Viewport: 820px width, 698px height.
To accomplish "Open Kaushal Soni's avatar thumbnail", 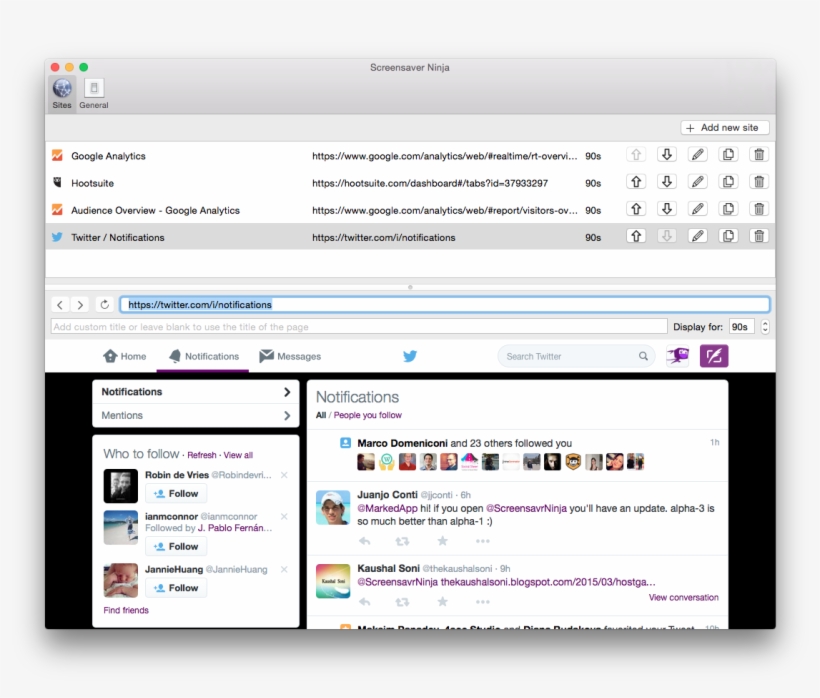I will (x=333, y=581).
